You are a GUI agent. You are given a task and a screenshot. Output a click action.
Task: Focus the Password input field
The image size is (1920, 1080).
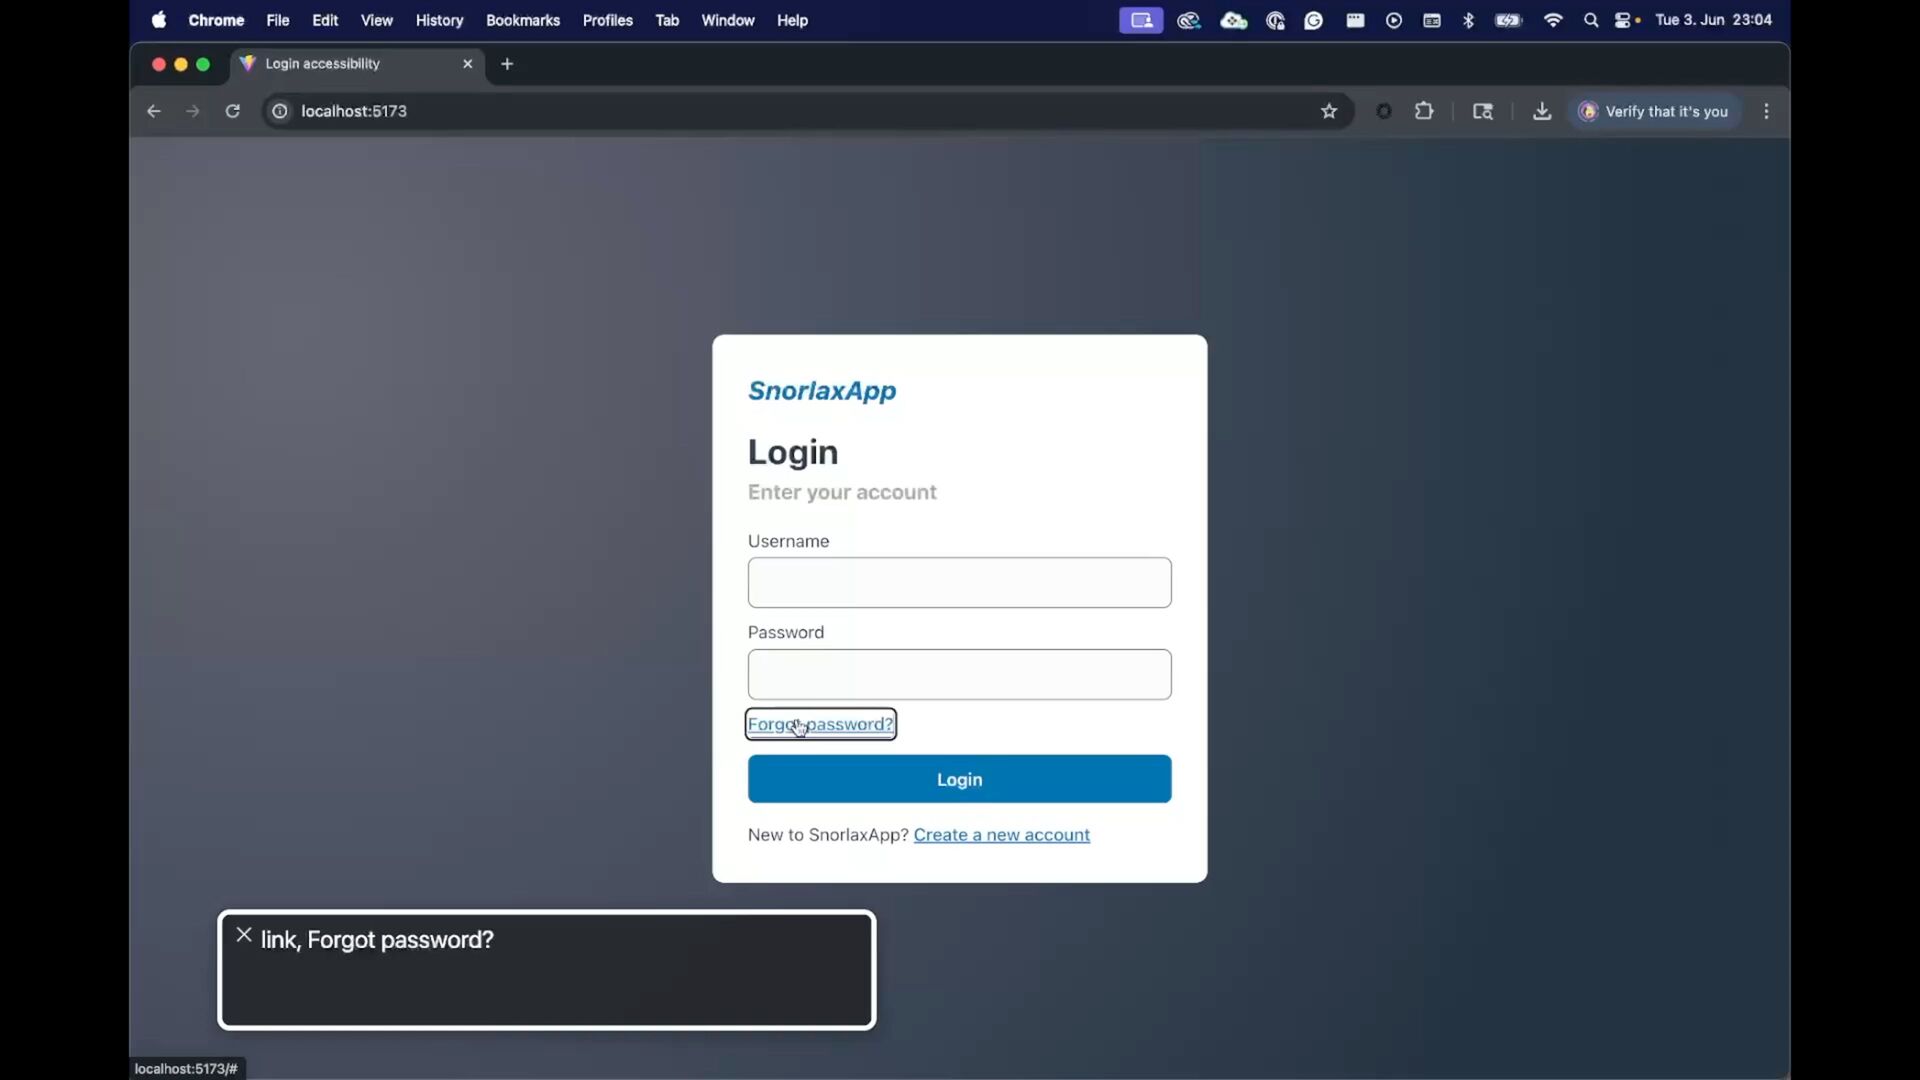point(960,674)
